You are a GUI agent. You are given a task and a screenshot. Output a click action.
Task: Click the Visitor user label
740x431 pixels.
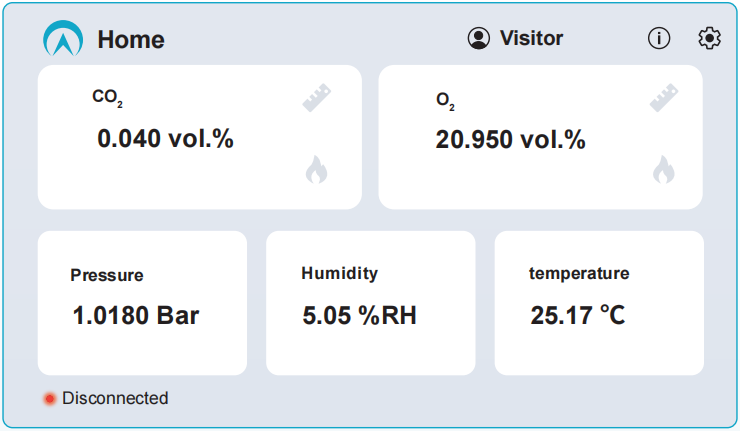pos(531,38)
